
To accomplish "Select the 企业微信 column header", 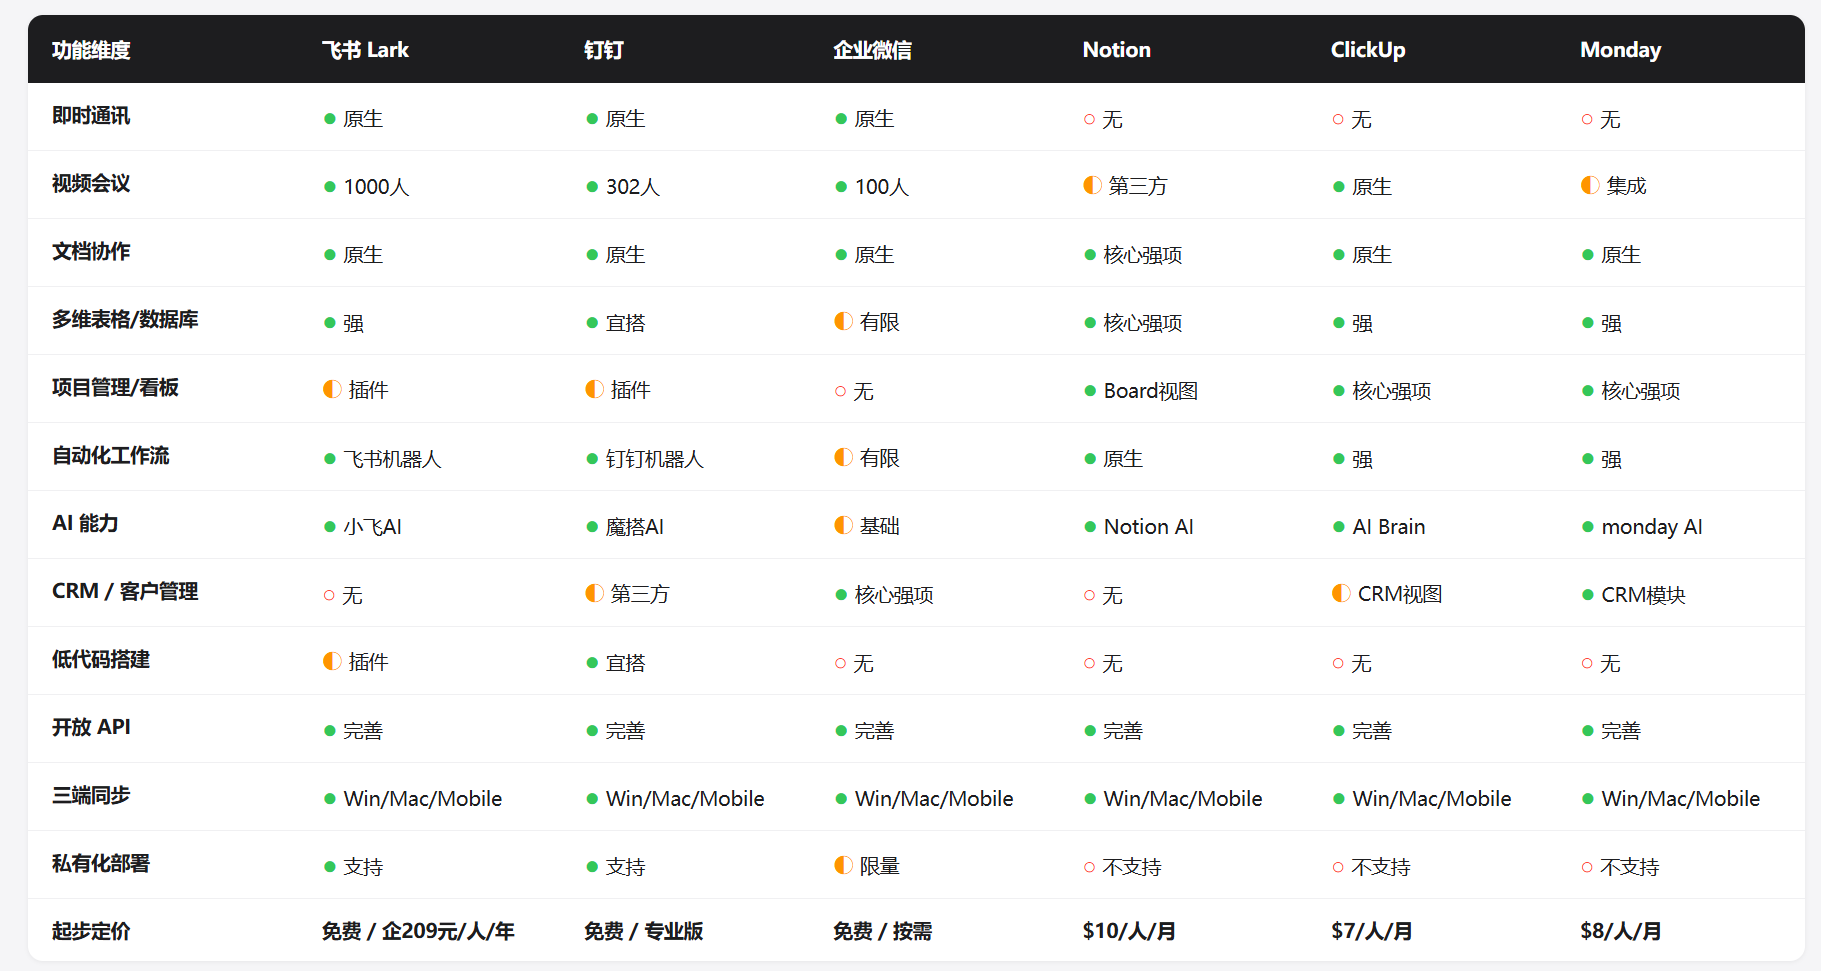I will click(872, 50).
